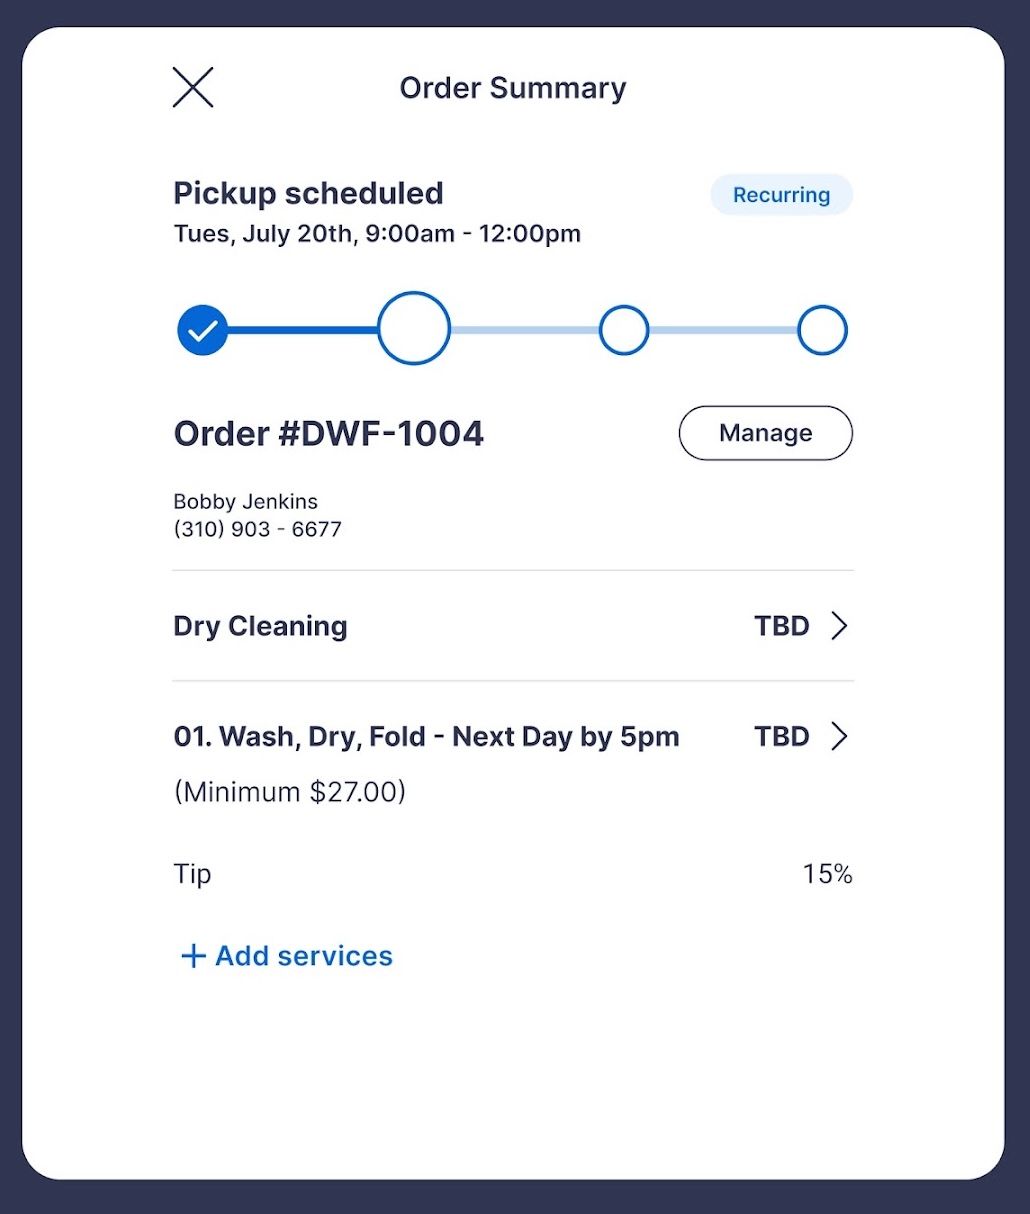Image resolution: width=1030 pixels, height=1214 pixels.
Task: Click the final progress step circle
Action: [822, 330]
